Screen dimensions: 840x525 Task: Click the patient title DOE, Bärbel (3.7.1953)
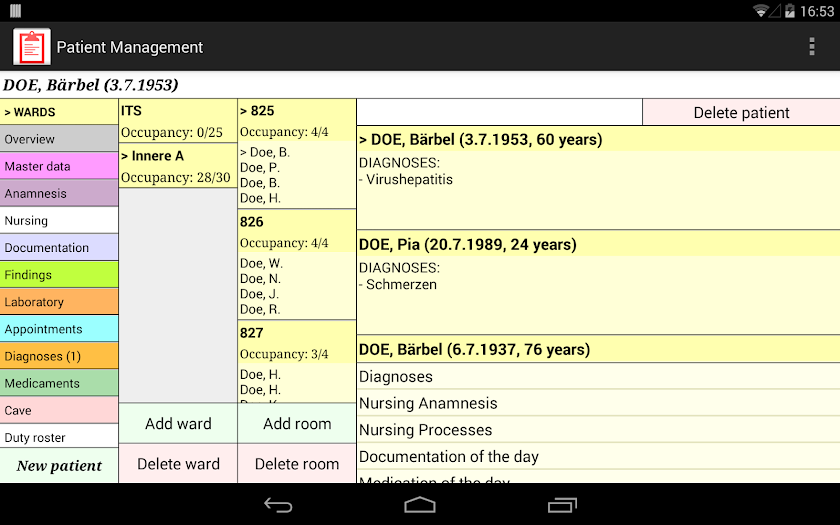tap(91, 85)
